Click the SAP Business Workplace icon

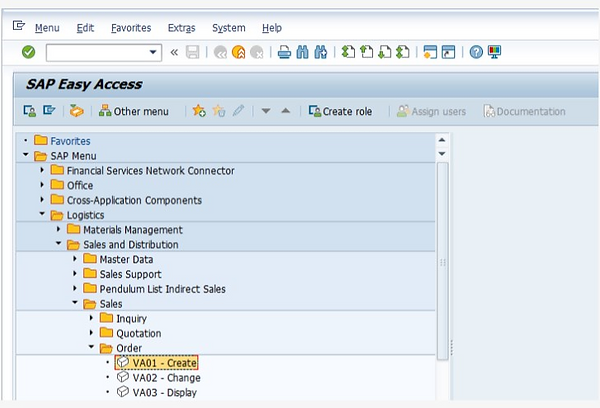[x=76, y=111]
